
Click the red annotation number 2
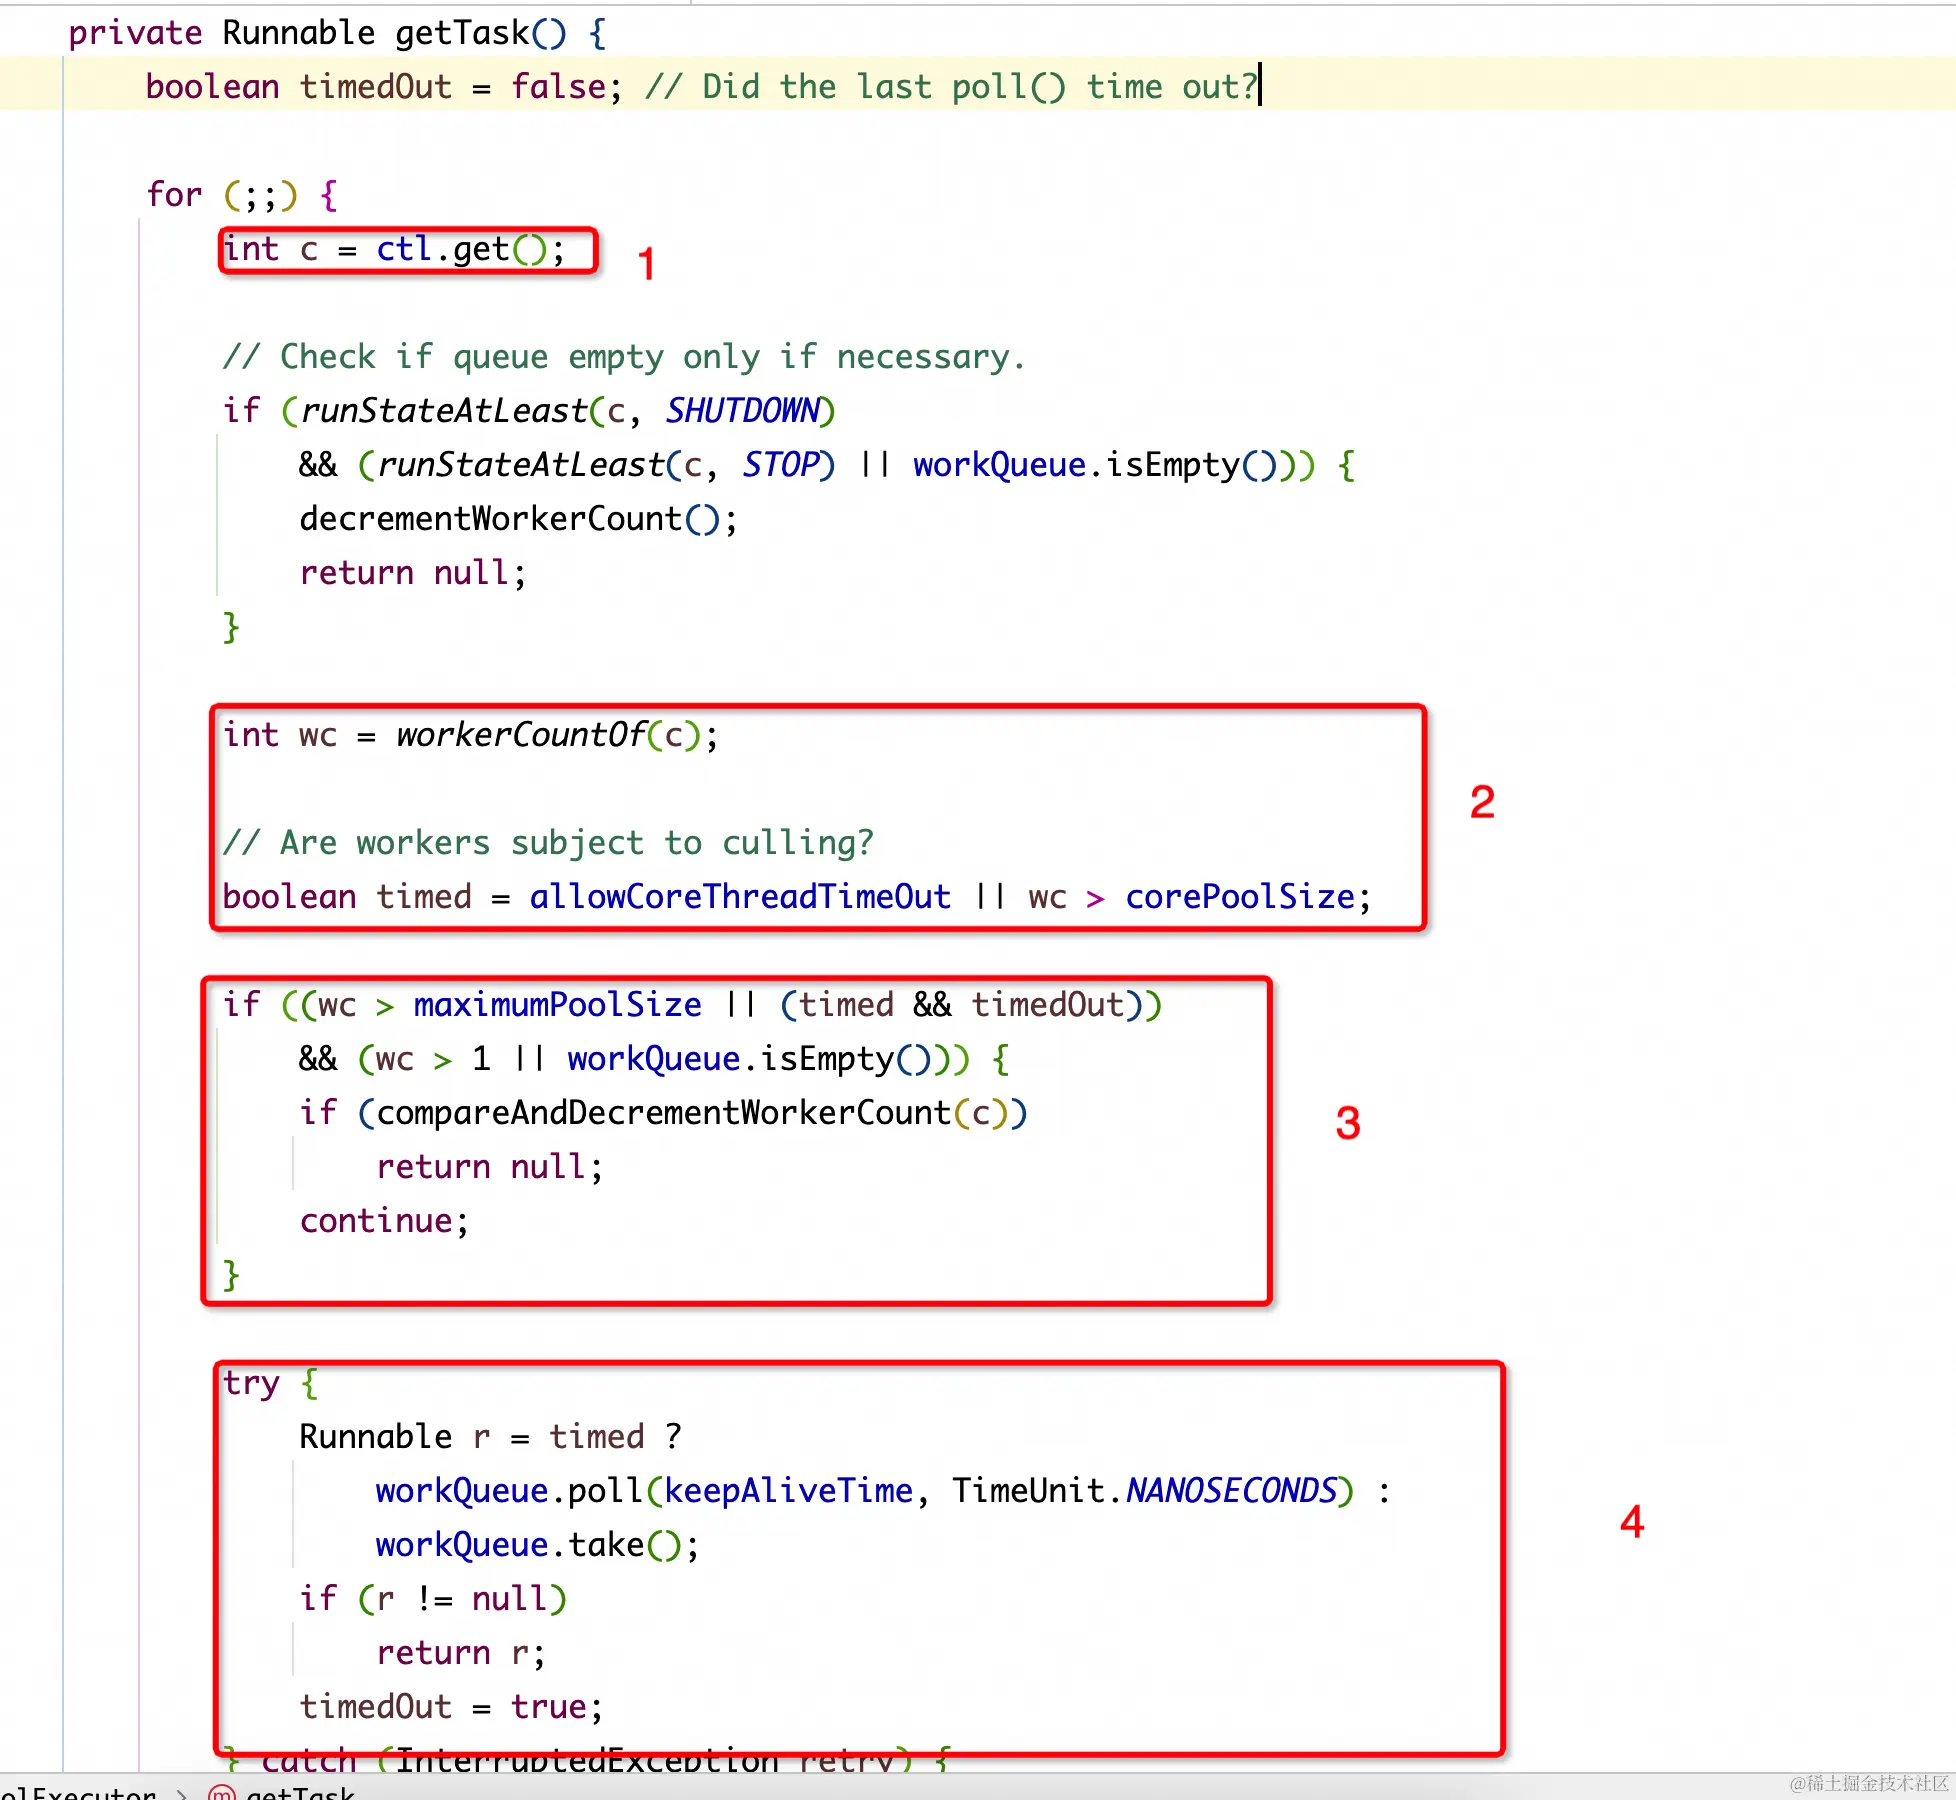pyautogui.click(x=1482, y=803)
